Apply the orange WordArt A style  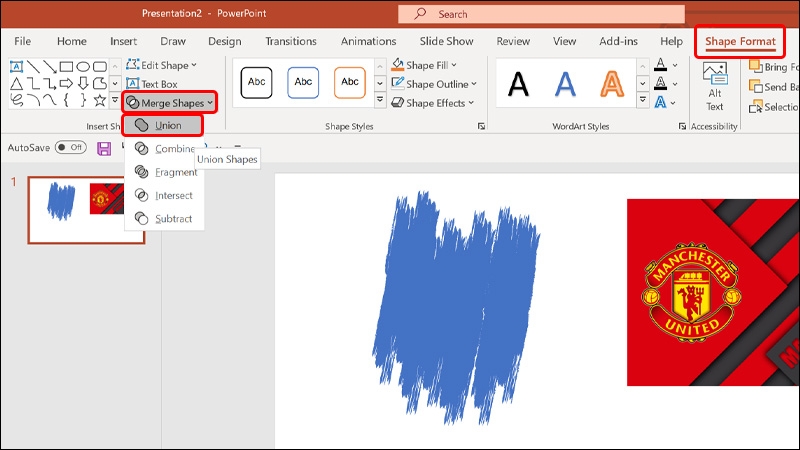point(612,84)
